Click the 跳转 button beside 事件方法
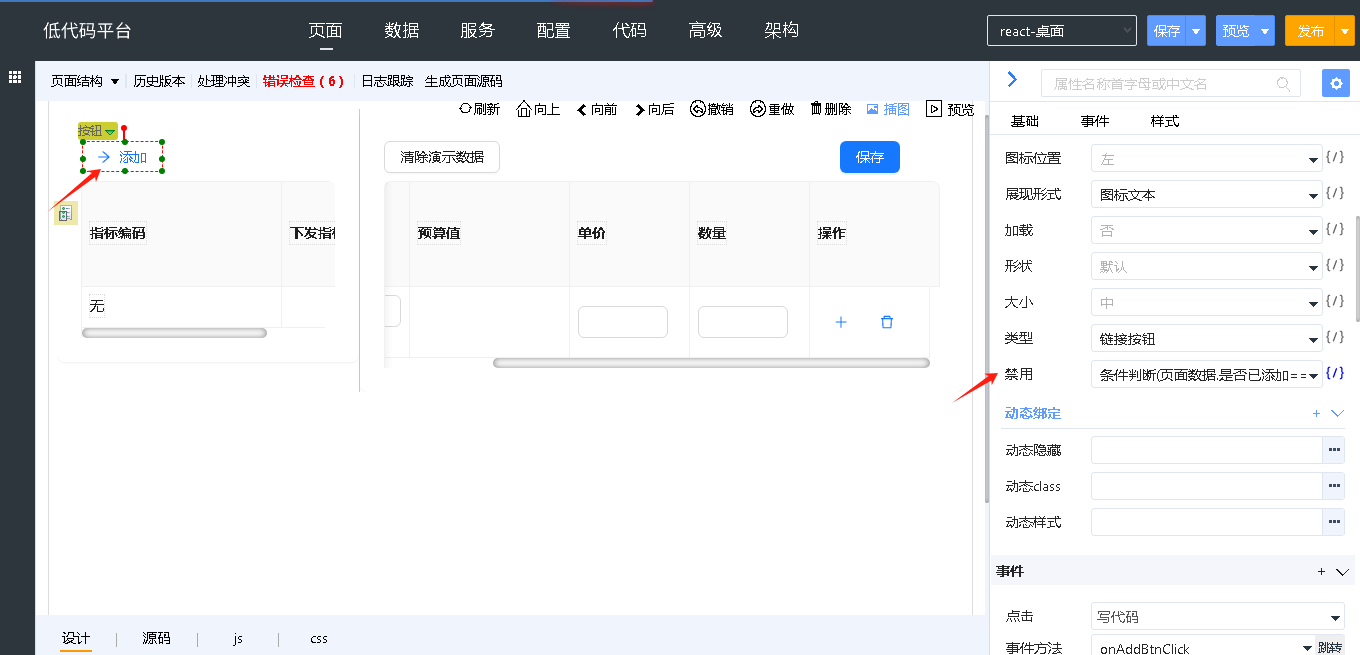The image size is (1360, 655). click(1330, 648)
